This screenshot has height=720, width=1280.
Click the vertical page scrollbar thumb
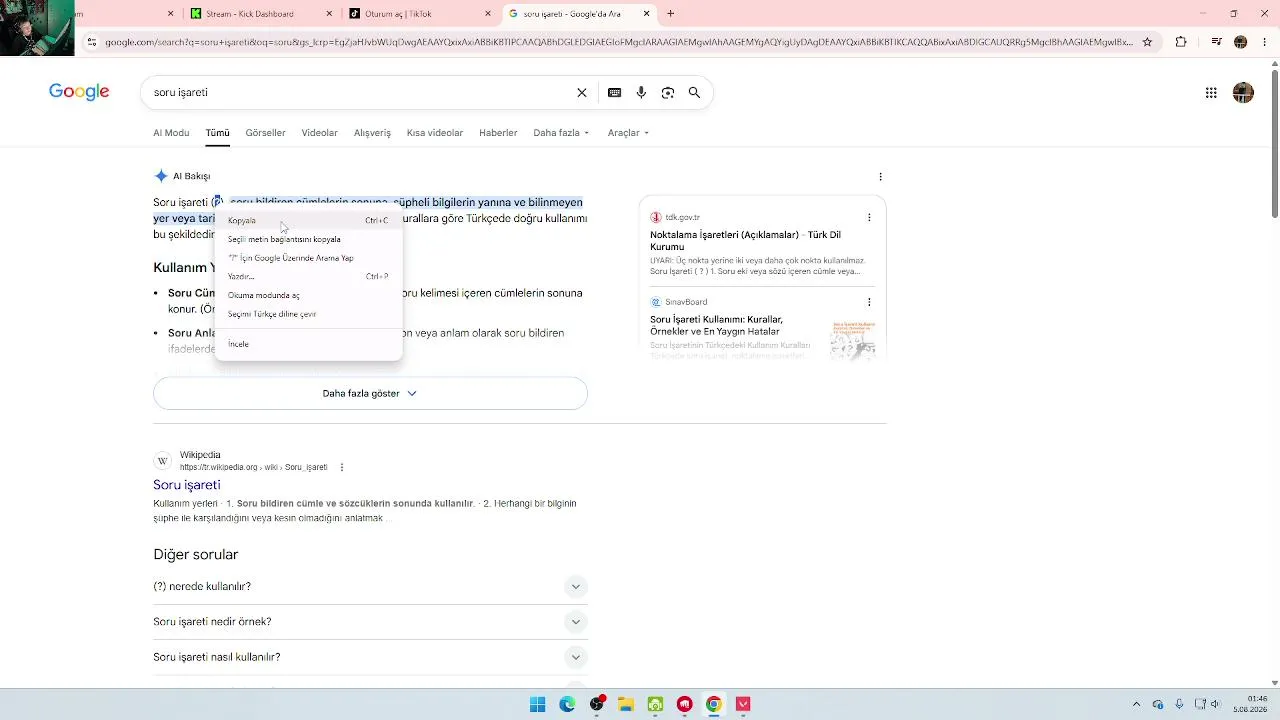[1274, 143]
